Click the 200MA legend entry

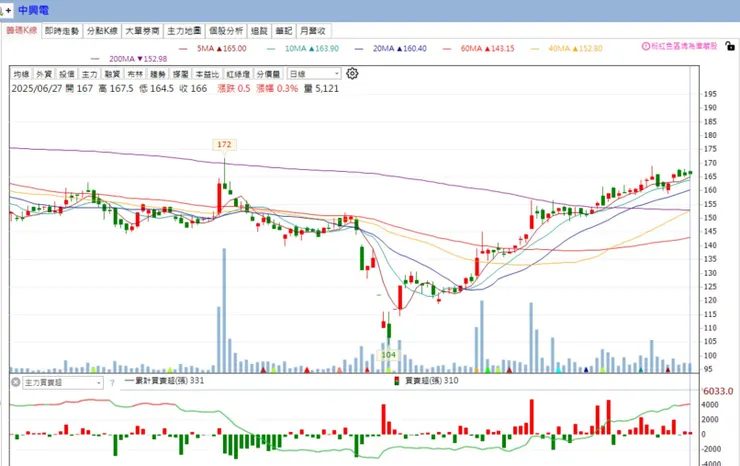point(129,59)
